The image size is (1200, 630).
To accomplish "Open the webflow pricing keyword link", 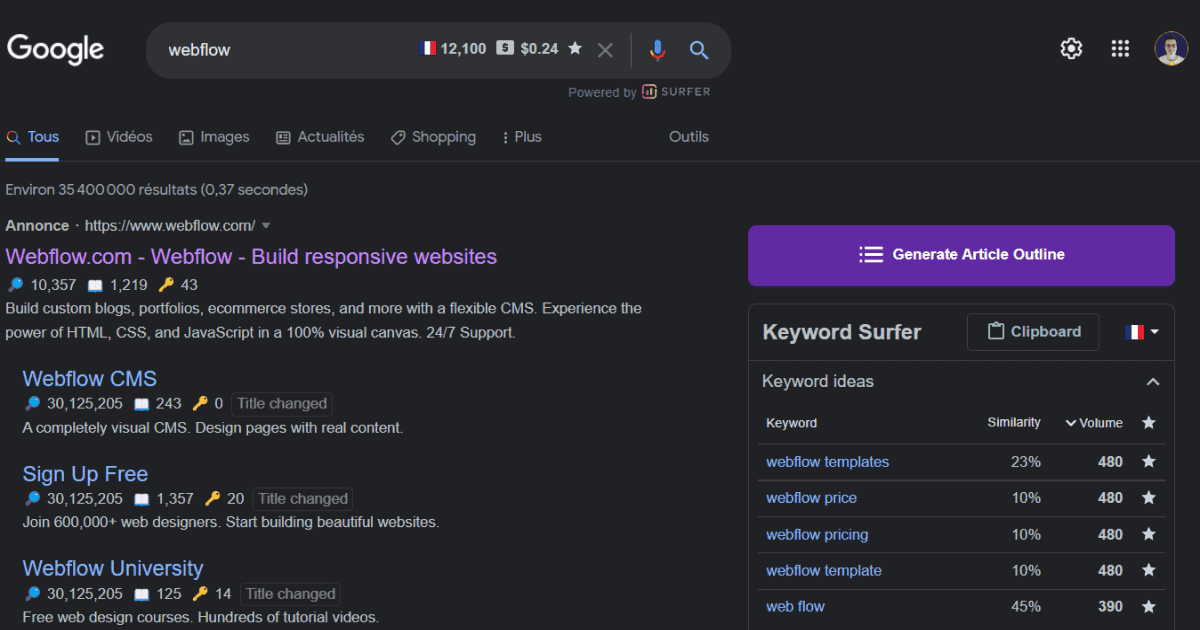I will click(x=817, y=535).
